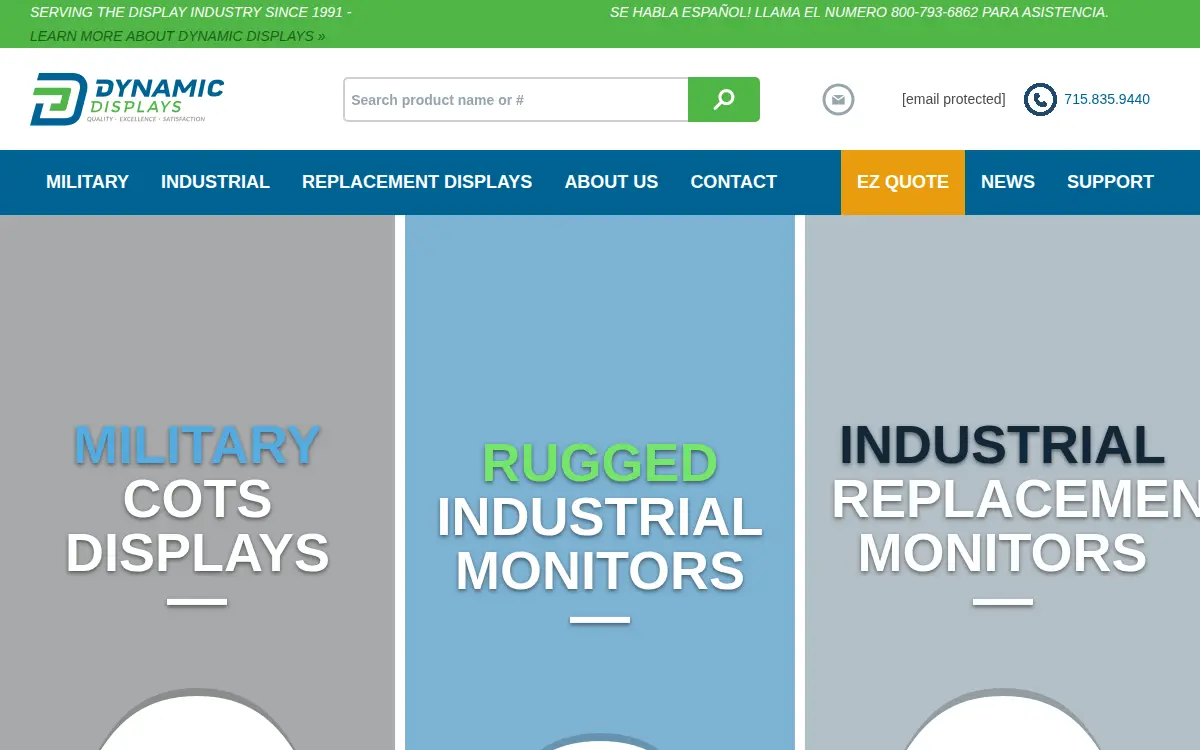Click the Spanish assistance 800-793-6862 banner text
Screen dimensions: 1200x750
point(859,12)
